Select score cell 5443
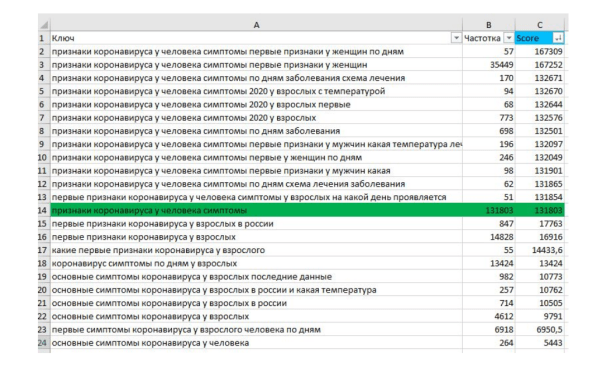This screenshot has height=374, width=600. 540,343
